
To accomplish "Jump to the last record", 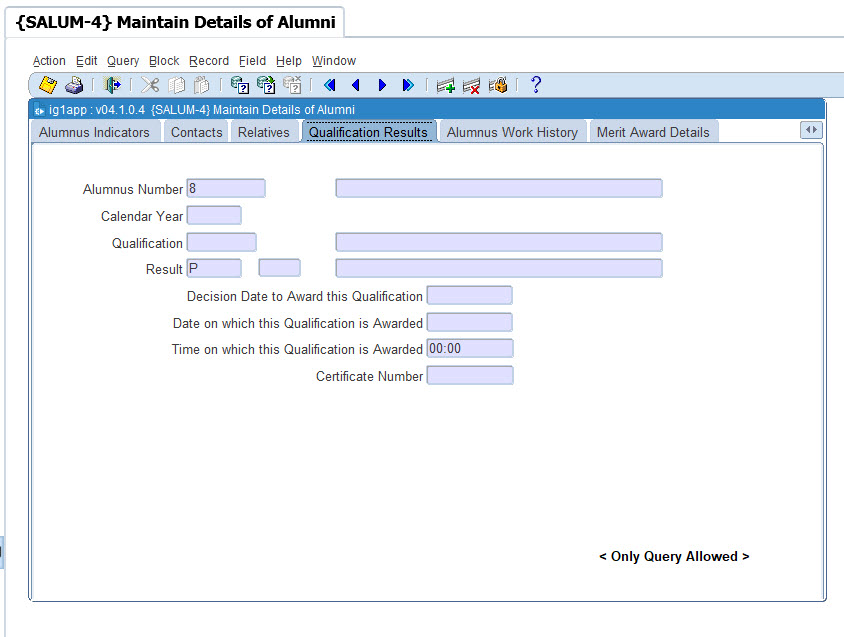I will [408, 85].
